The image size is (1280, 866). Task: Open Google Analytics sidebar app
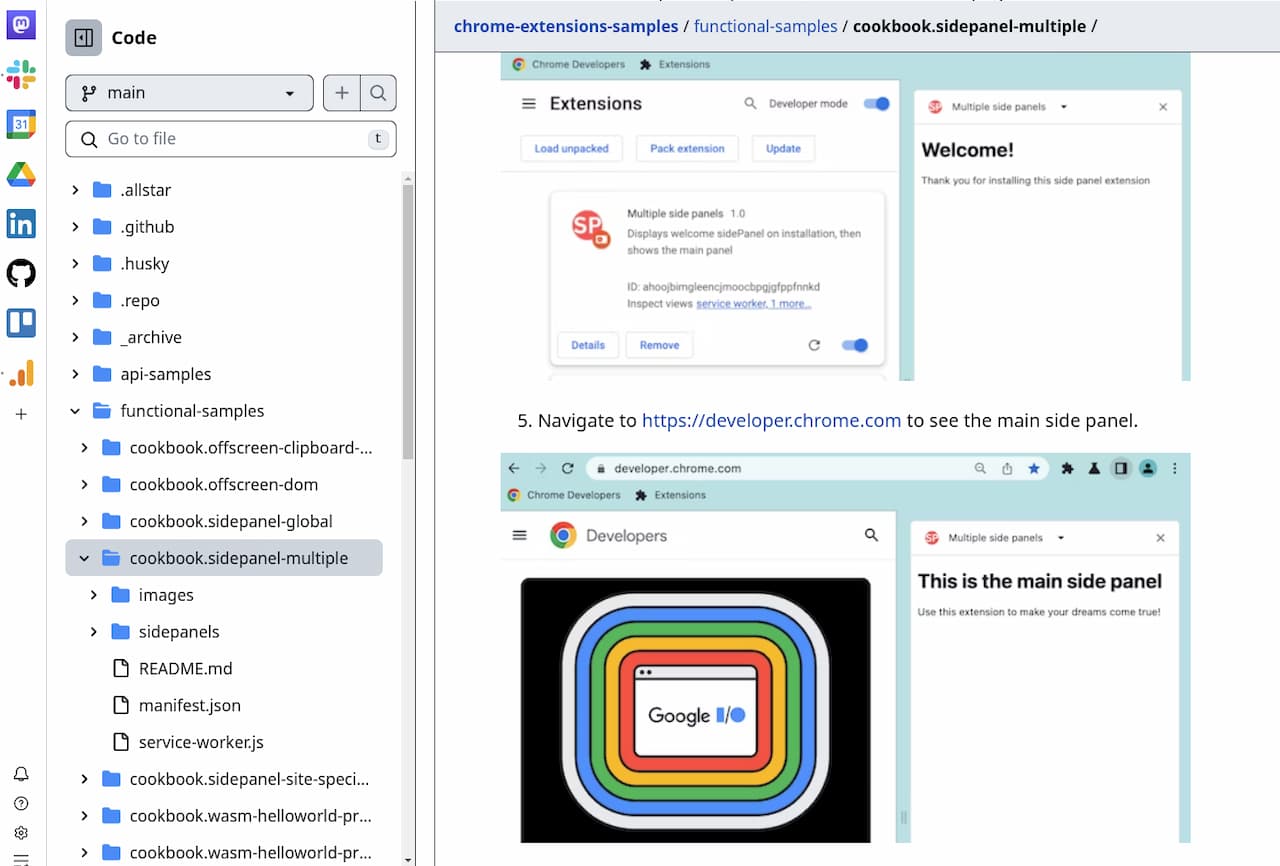coord(21,373)
